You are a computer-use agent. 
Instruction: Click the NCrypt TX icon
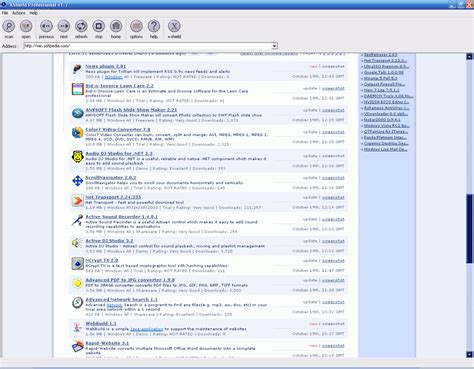[x=77, y=263]
